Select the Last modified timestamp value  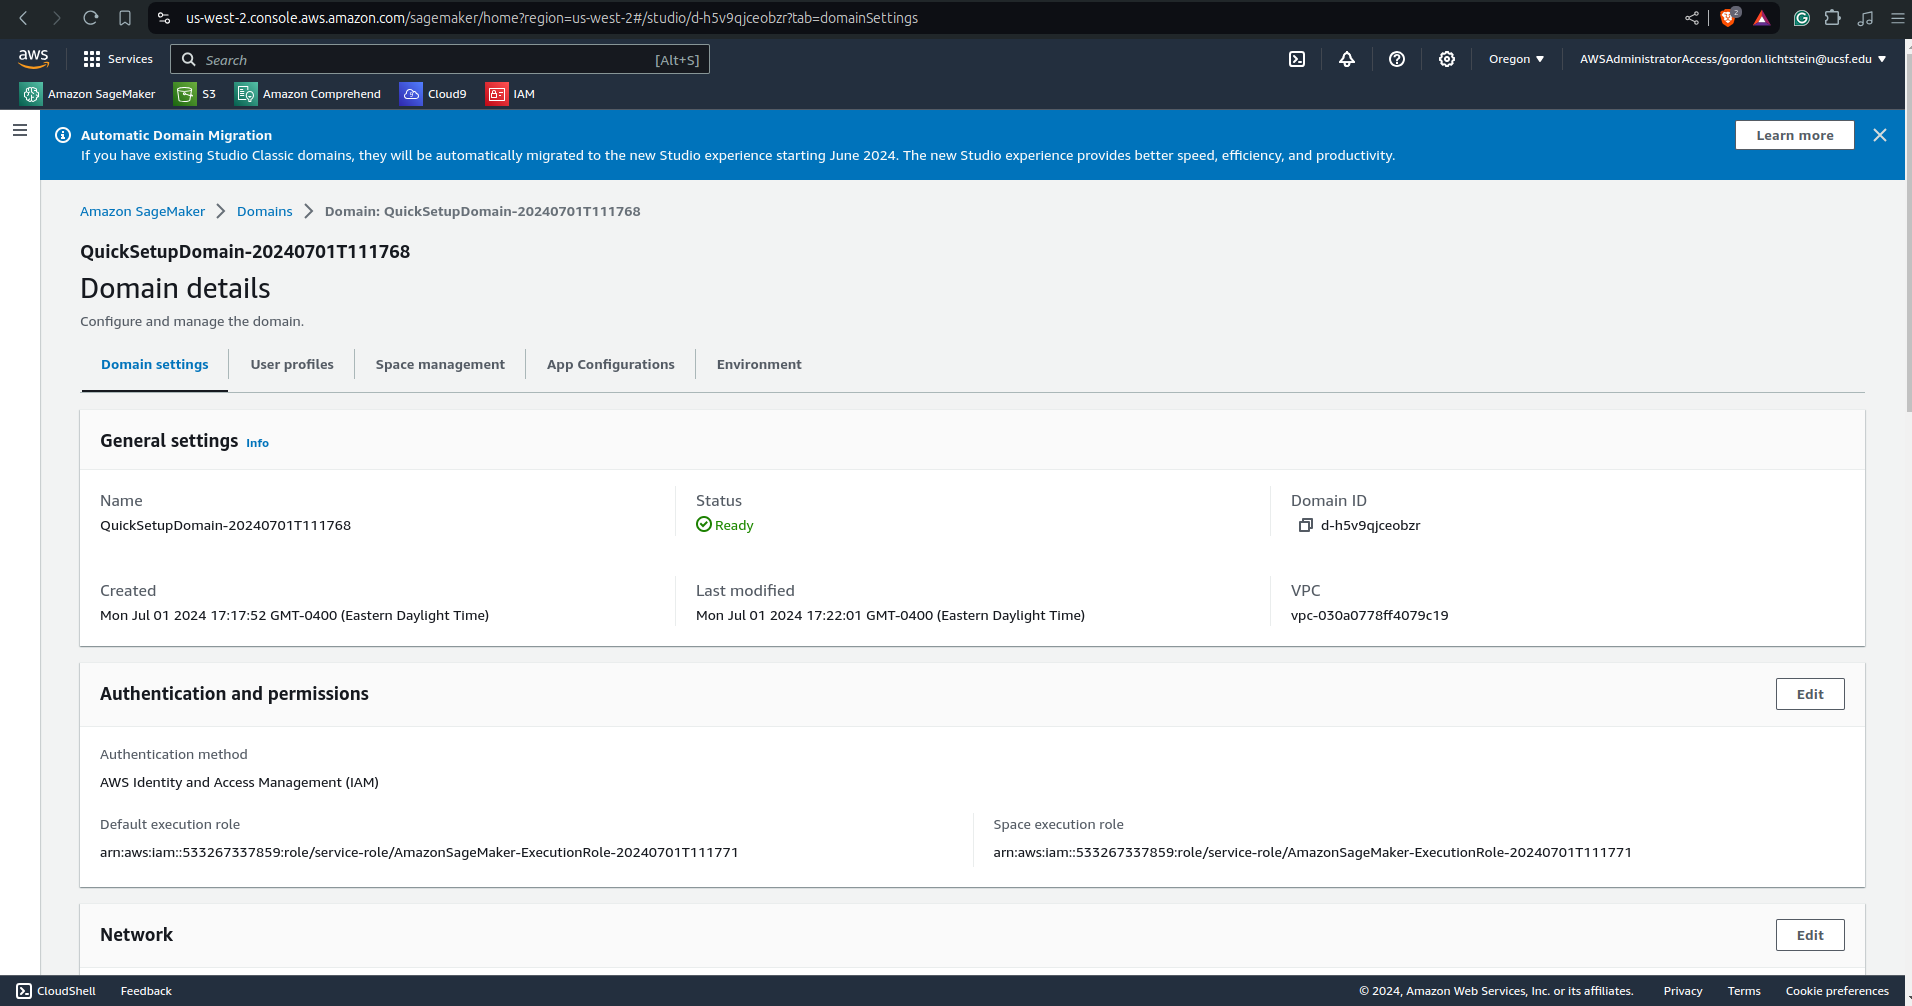point(890,615)
